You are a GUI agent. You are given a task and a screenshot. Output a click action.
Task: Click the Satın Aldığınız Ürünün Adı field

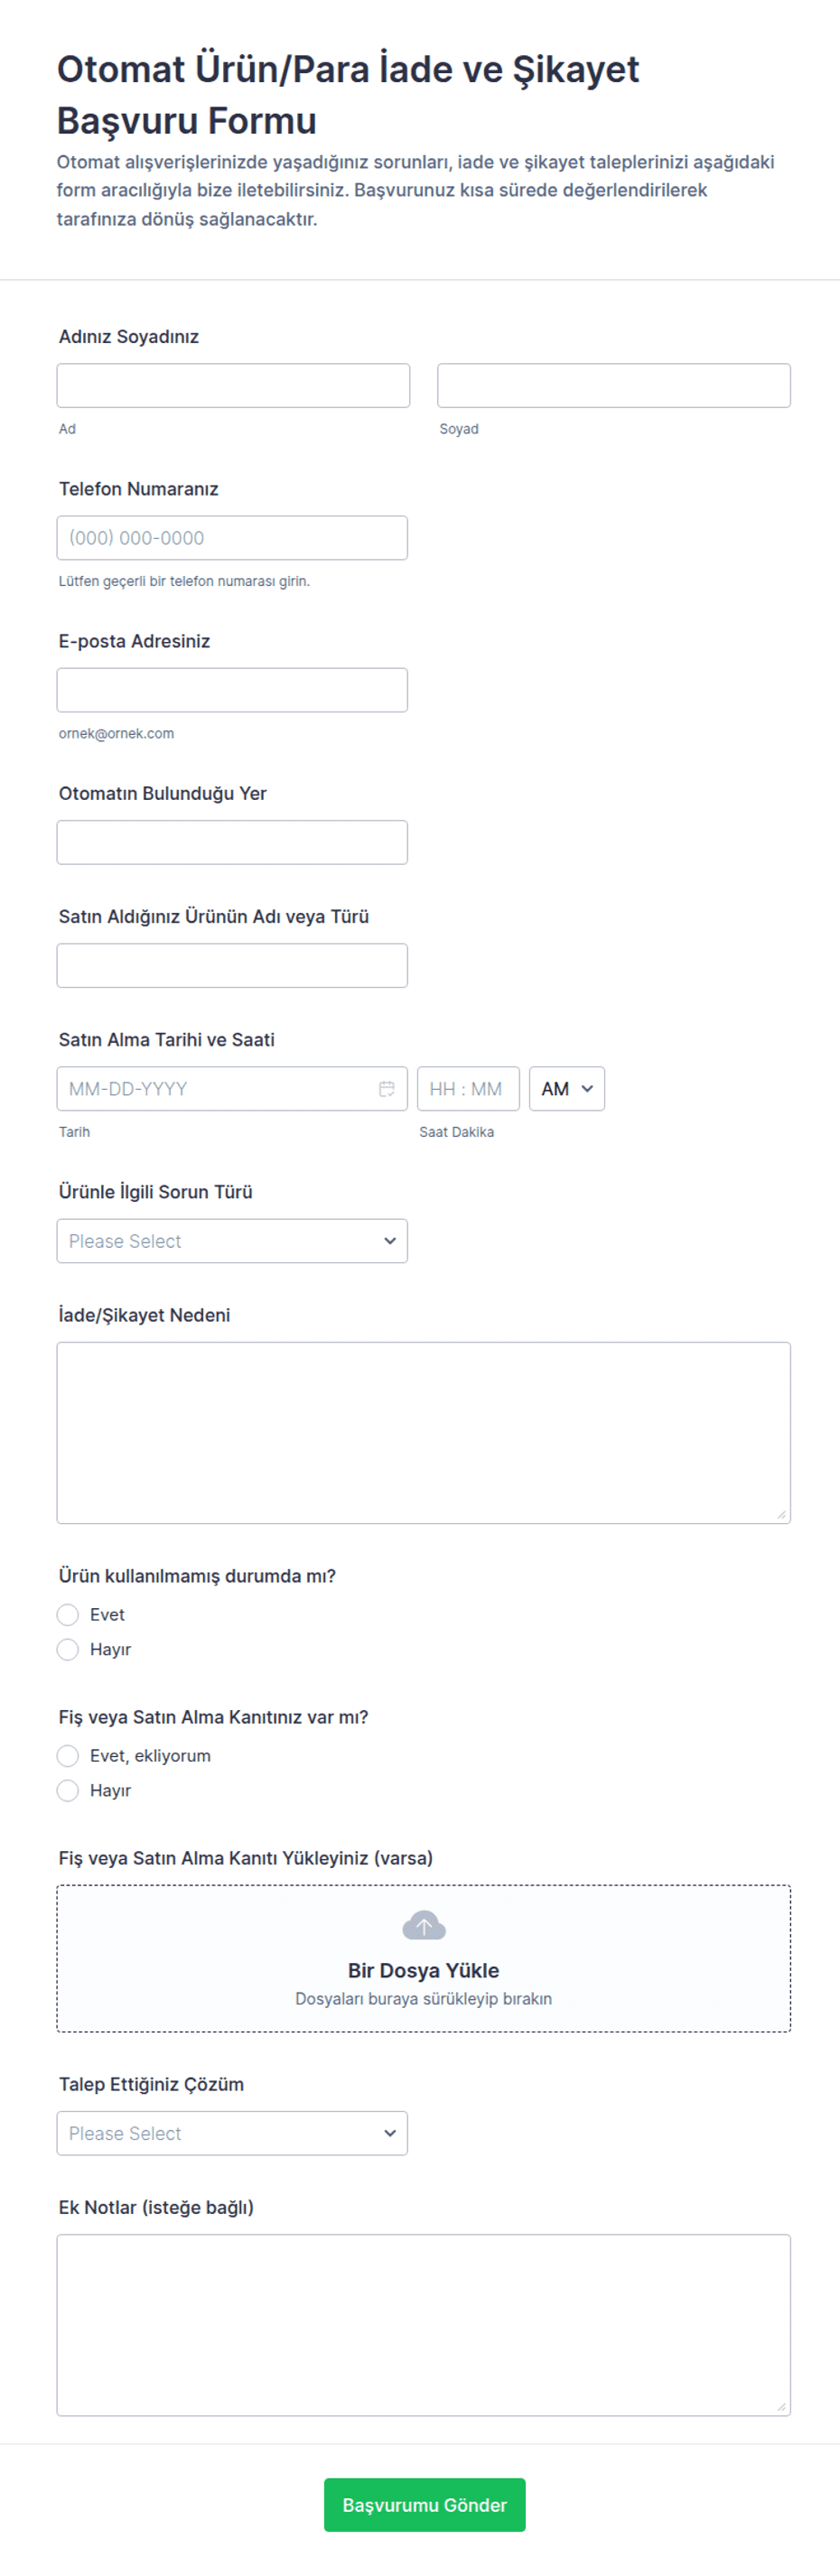pos(232,965)
